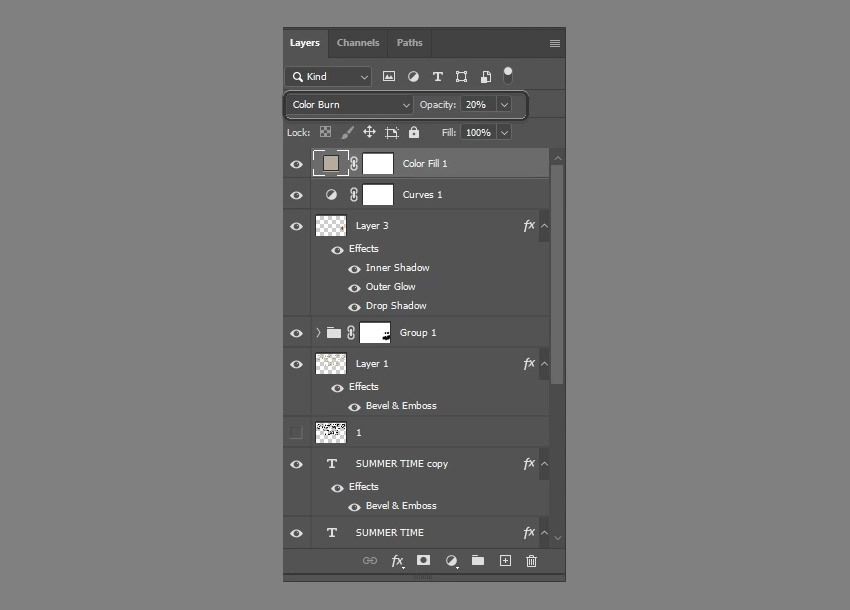Create a new layer with plus icon

coord(505,561)
